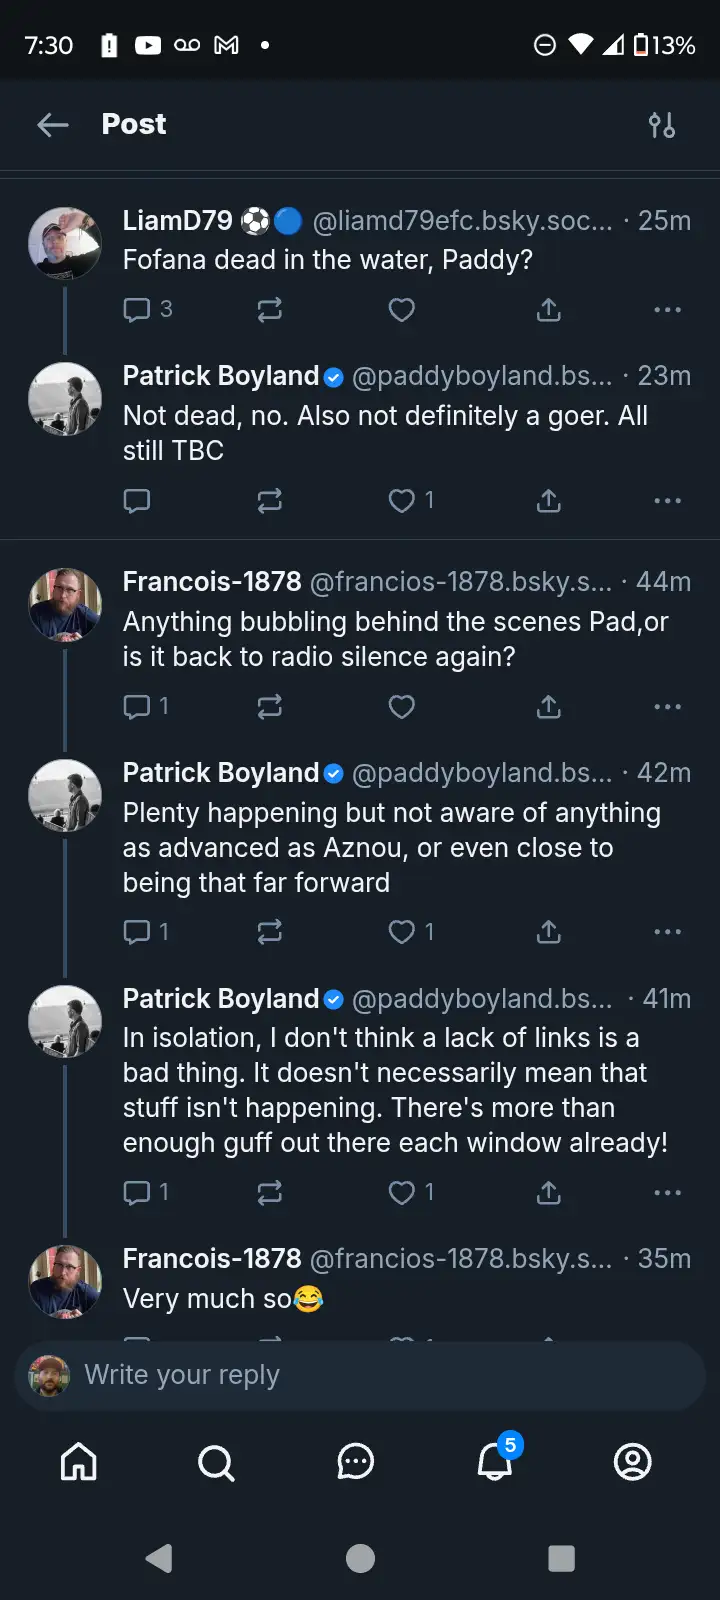Go back using the header arrow
This screenshot has height=1600, width=720.
click(53, 125)
